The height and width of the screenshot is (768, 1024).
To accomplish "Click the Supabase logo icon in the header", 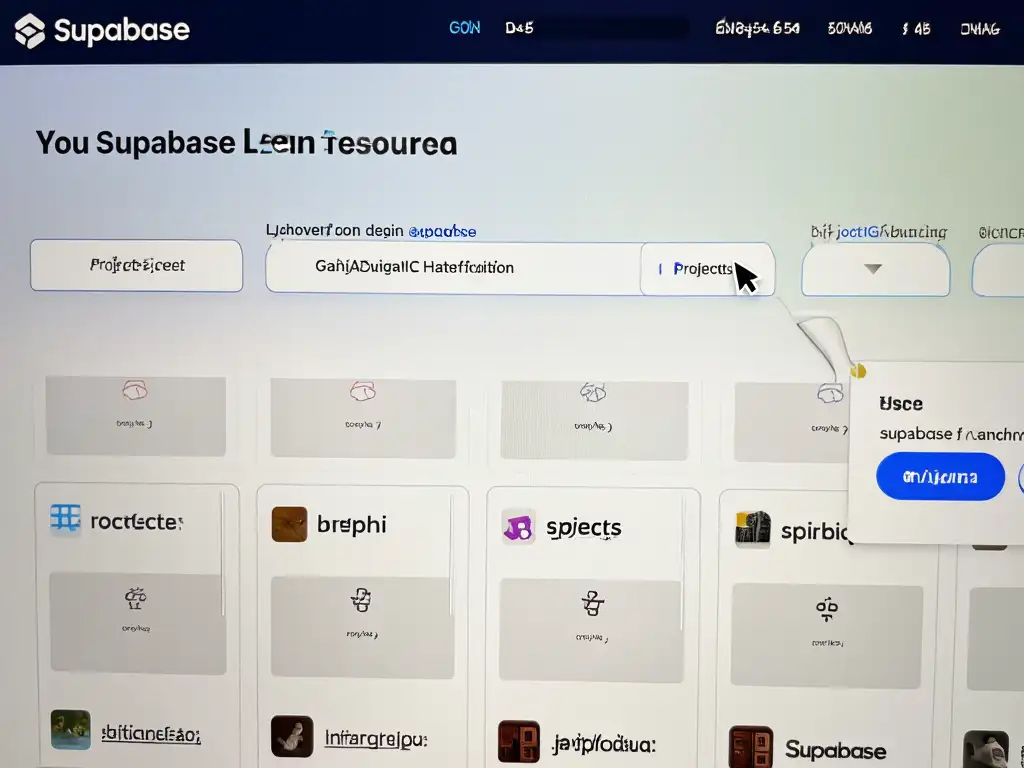I will (30, 31).
